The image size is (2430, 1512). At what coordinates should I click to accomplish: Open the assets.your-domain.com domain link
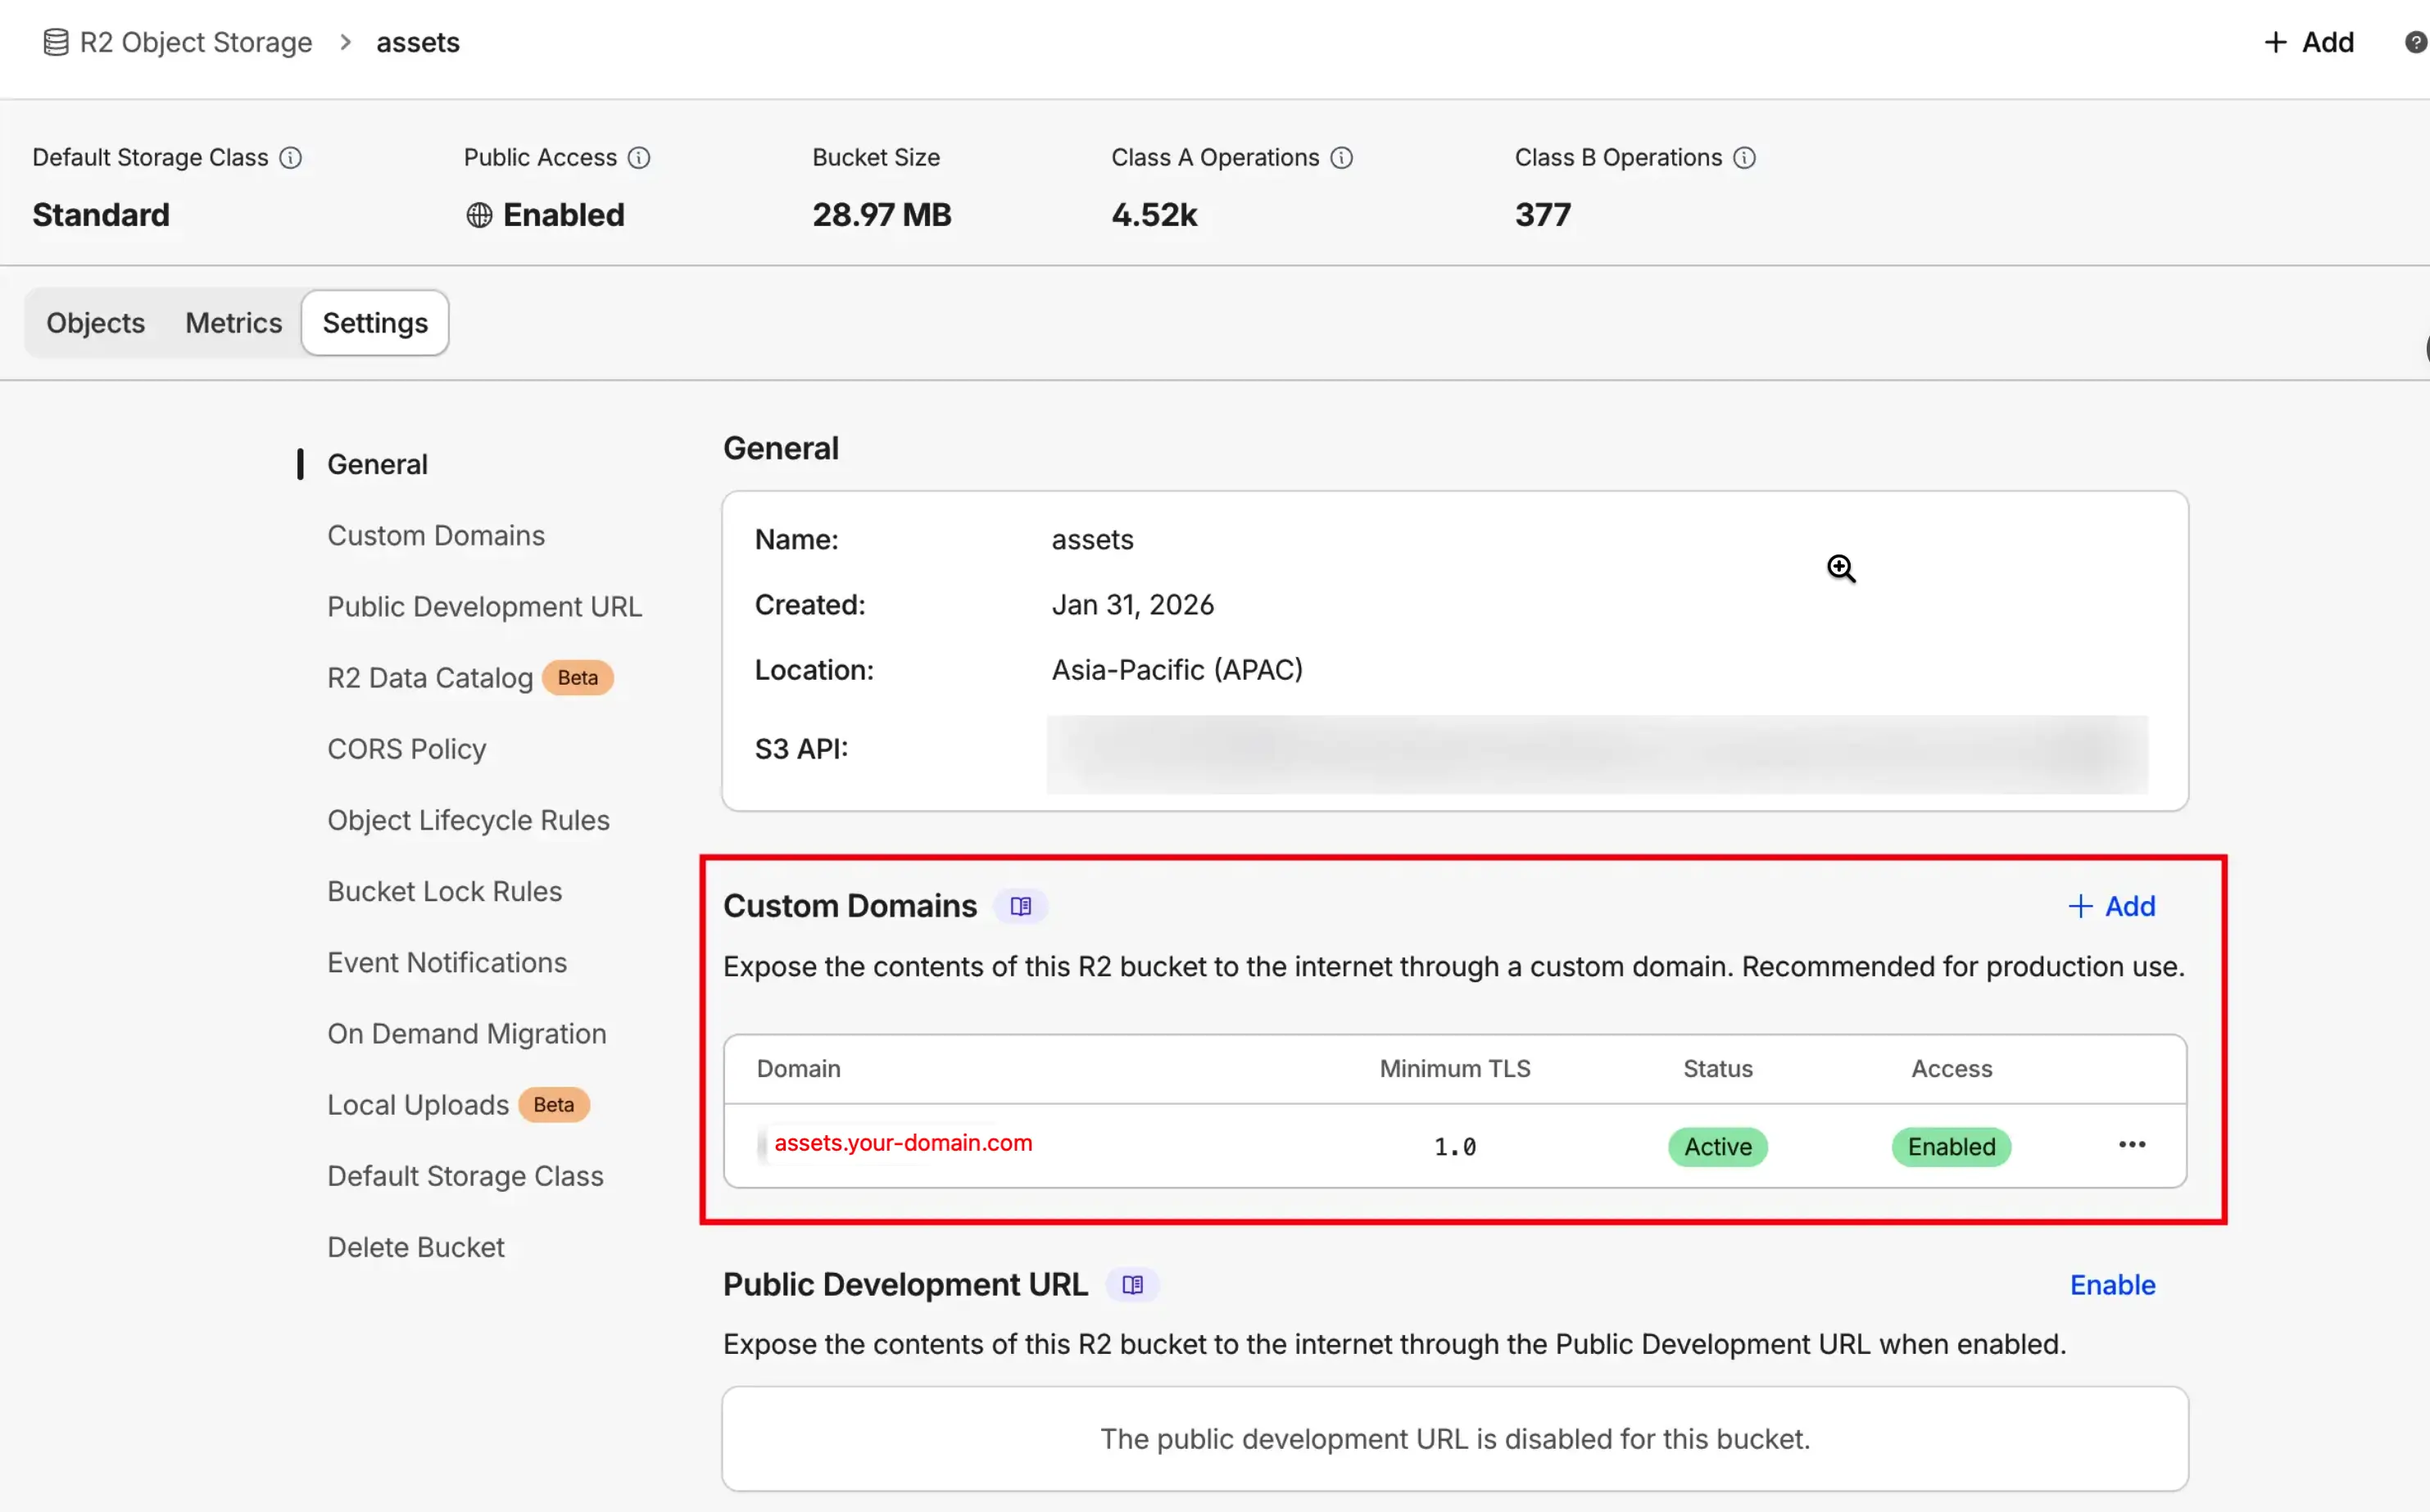click(x=903, y=1143)
